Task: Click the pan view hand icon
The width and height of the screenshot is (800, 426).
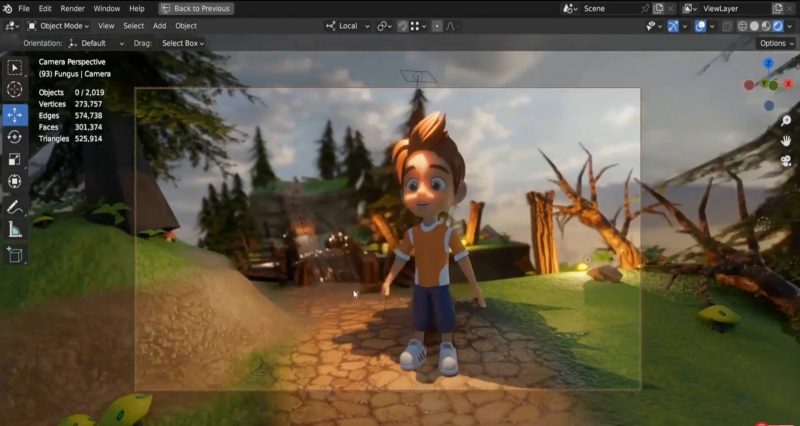Action: (786, 141)
